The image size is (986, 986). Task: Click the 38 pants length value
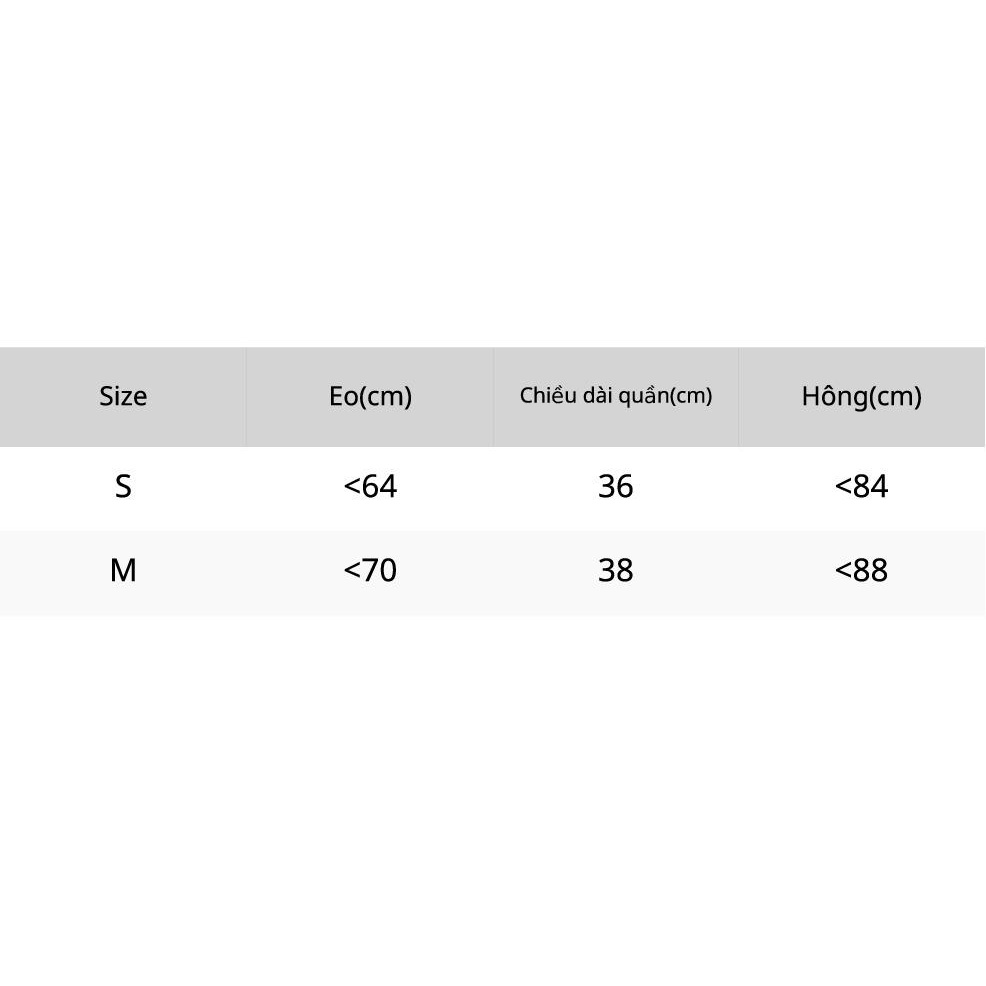(x=616, y=571)
